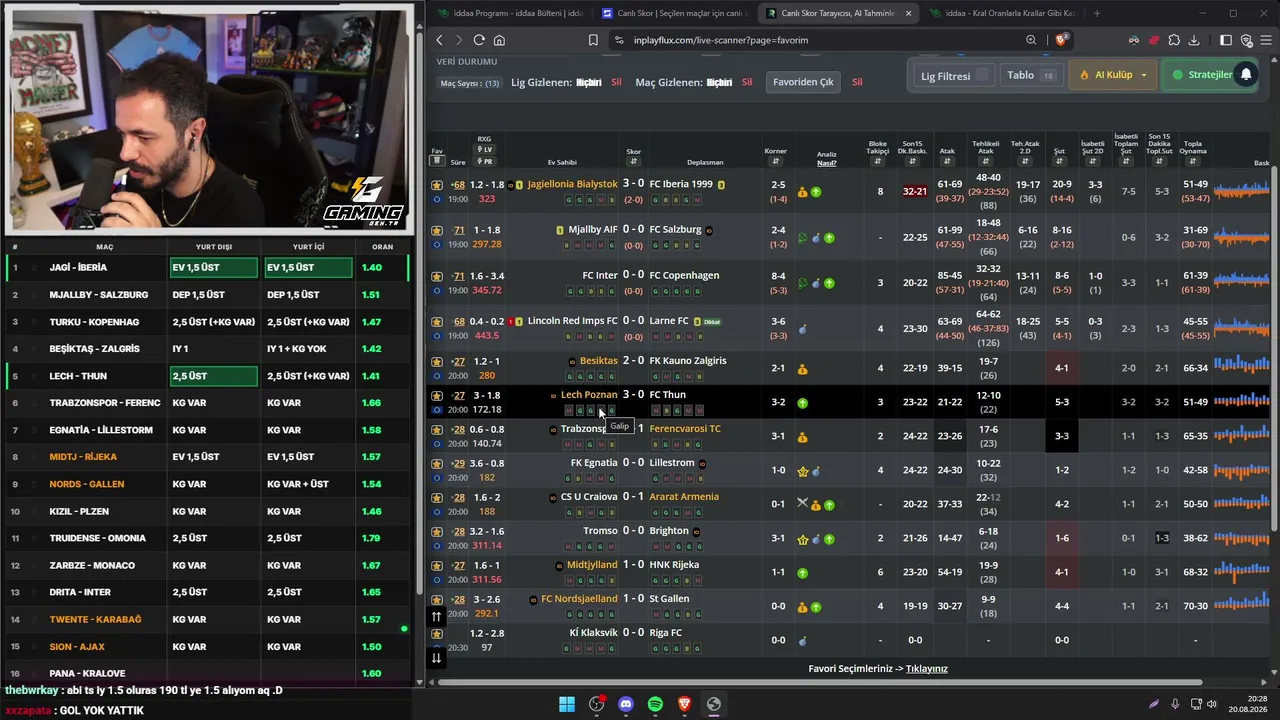
Task: Open a new browser tab
Action: [1097, 13]
